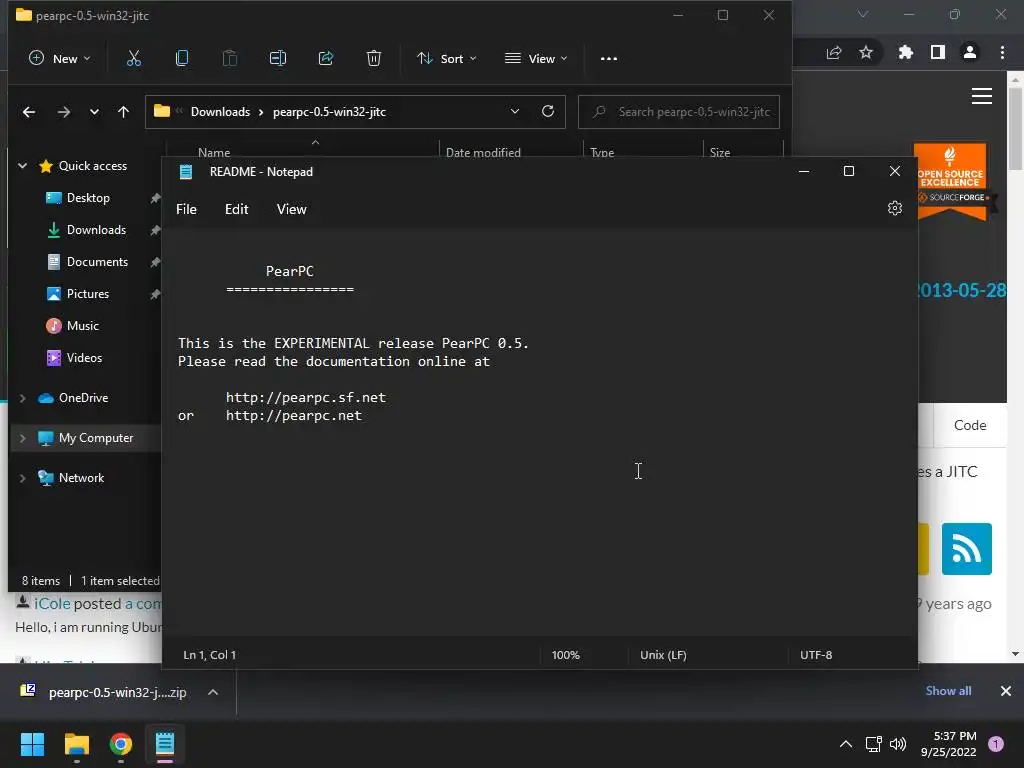Select Documents in the navigation pane

pyautogui.click(x=97, y=262)
